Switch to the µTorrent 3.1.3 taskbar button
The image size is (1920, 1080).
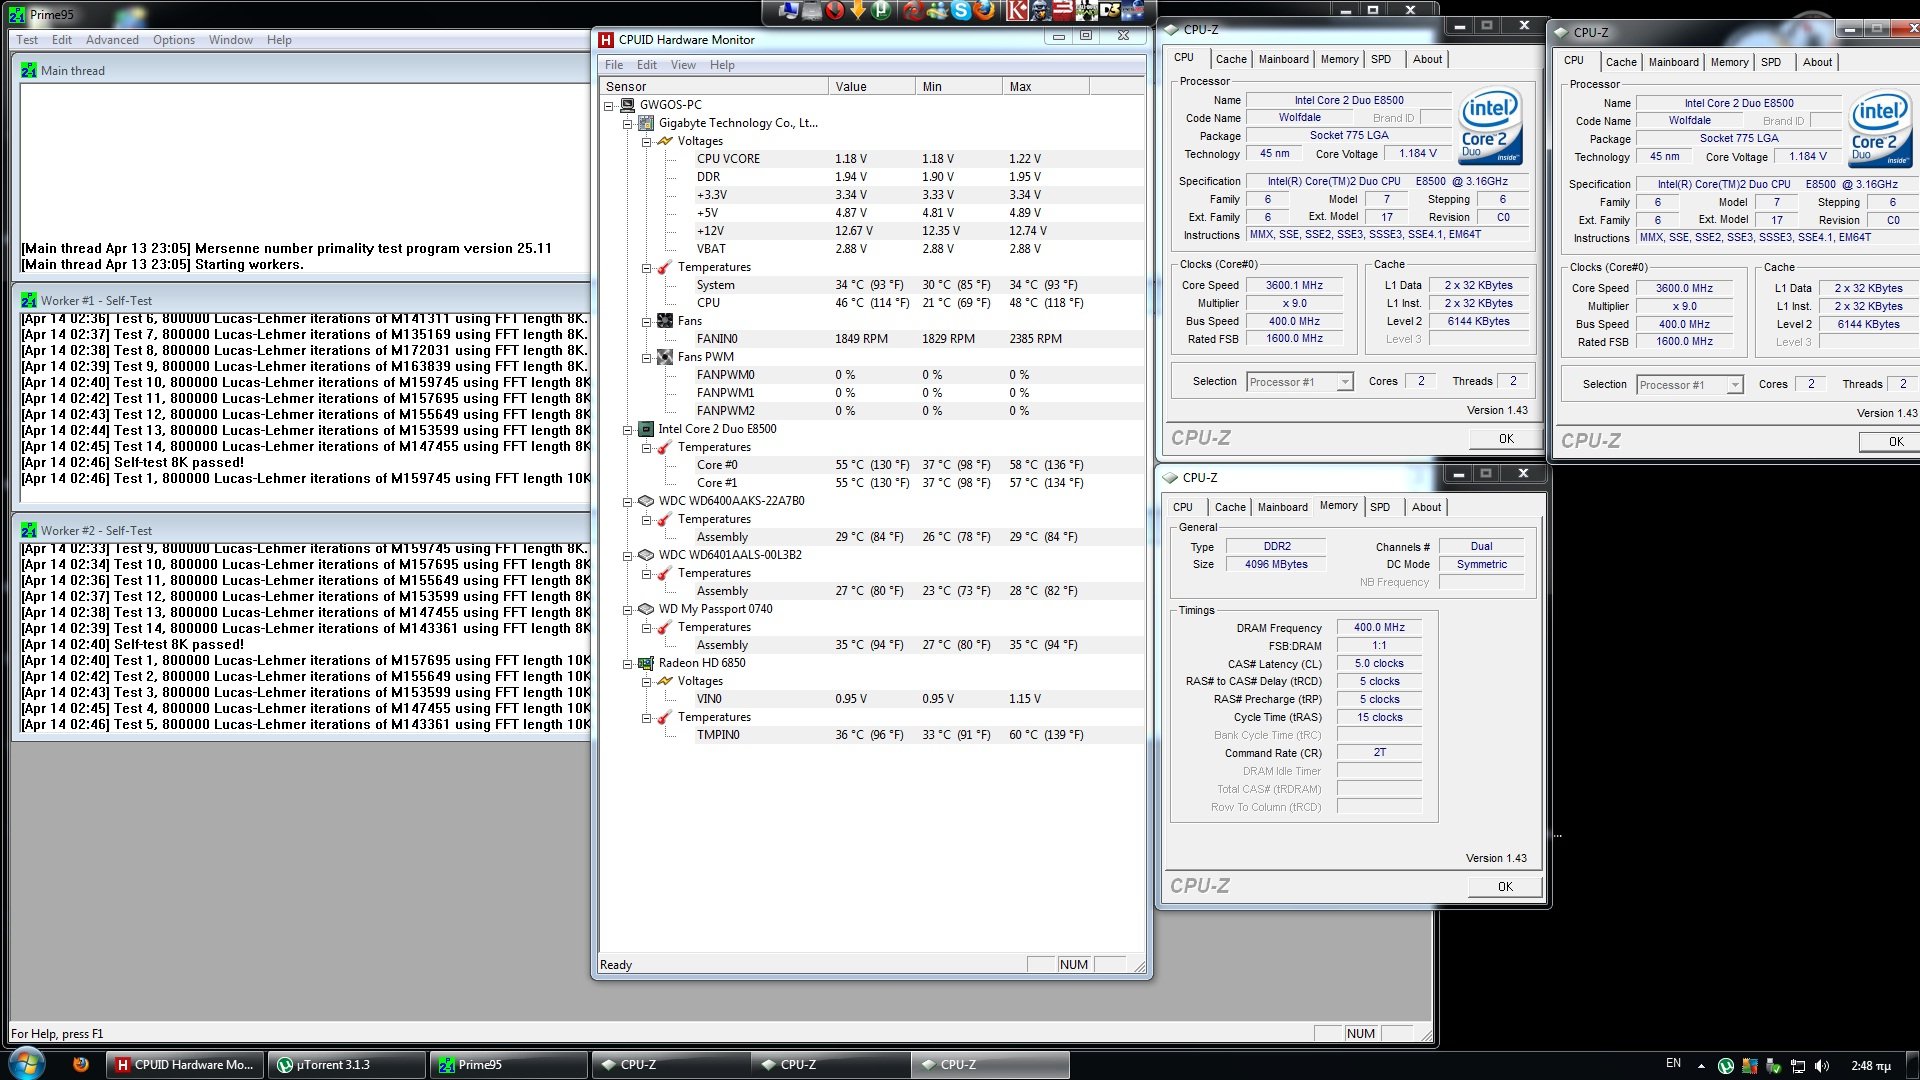[347, 1065]
